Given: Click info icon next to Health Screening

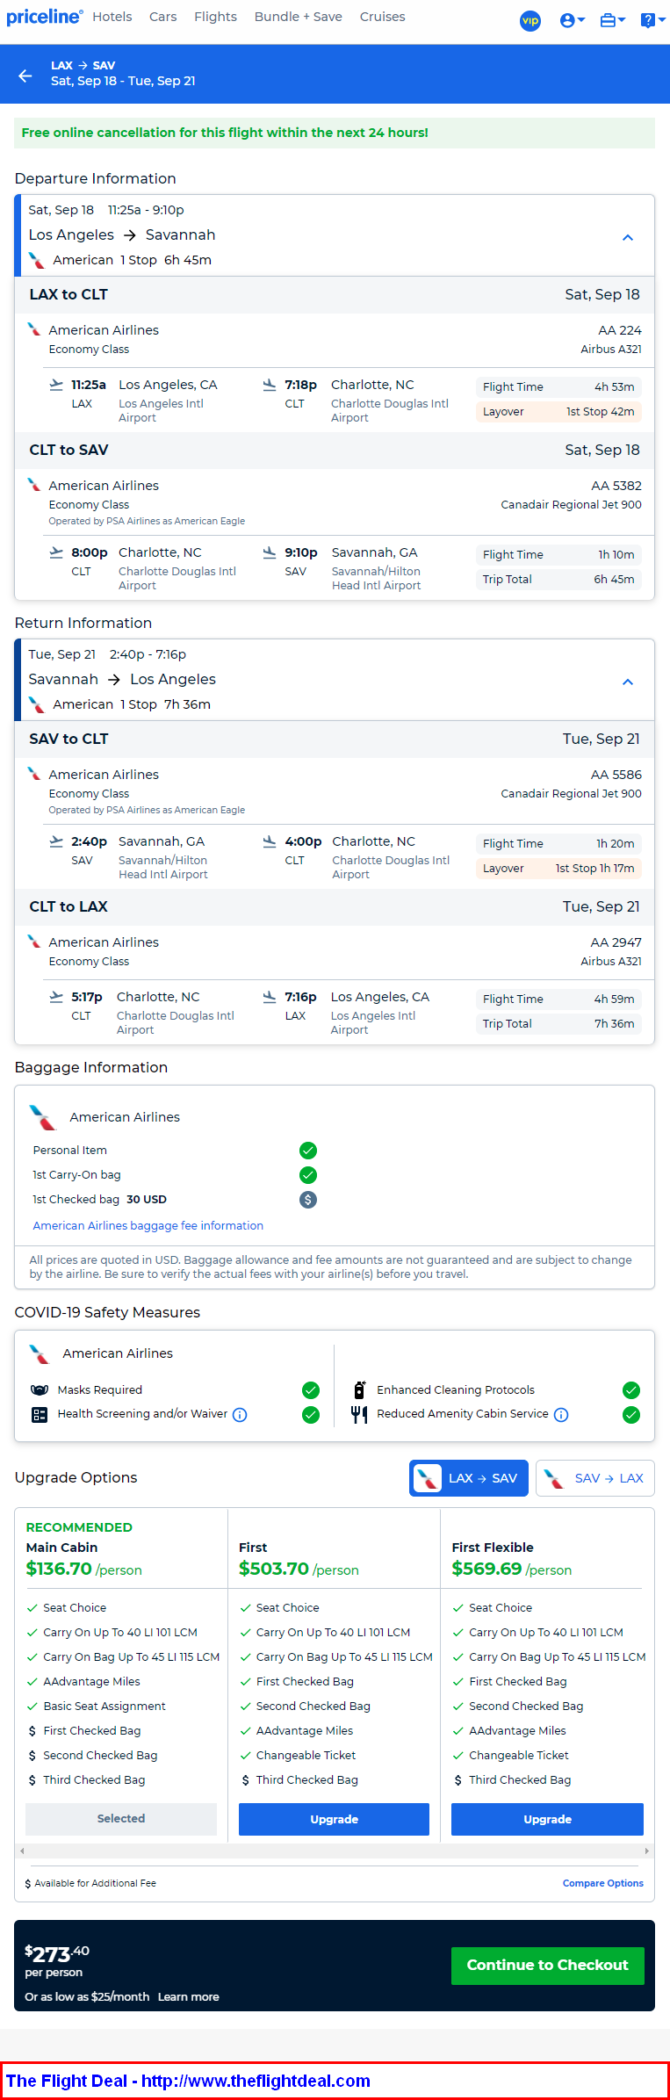Looking at the screenshot, I should pyautogui.click(x=240, y=1414).
